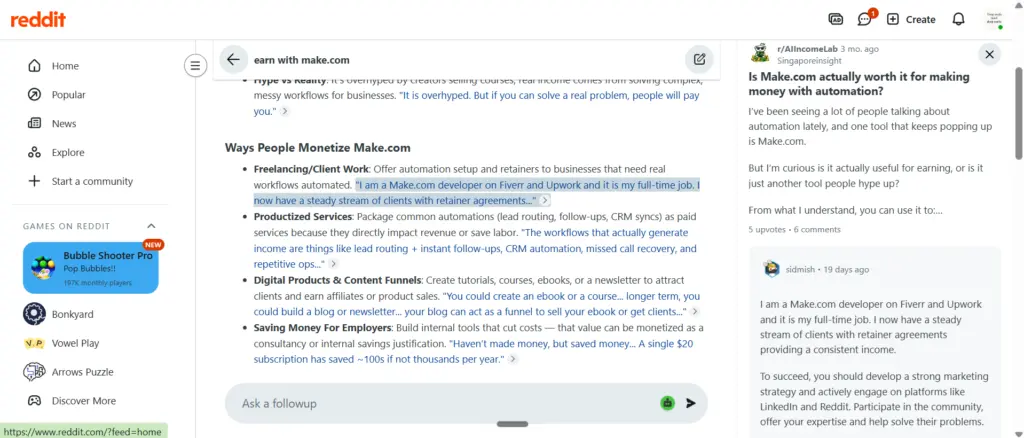This screenshot has height=438, width=1024.
Task: Collapse the Games on Reddit section
Action: [x=151, y=226]
